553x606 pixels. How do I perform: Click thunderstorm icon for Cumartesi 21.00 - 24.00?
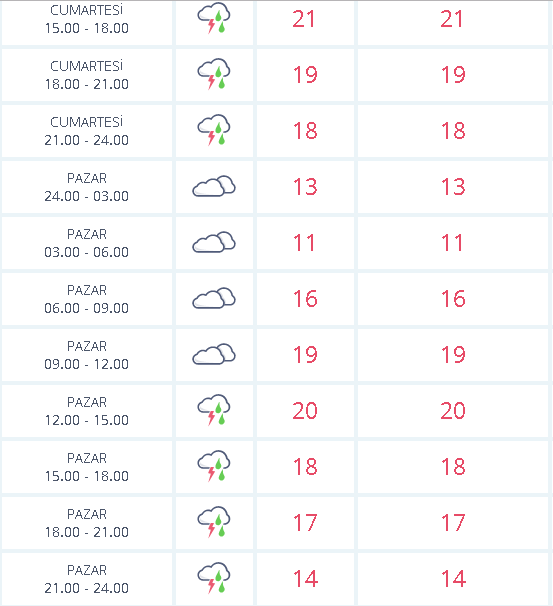pyautogui.click(x=214, y=130)
